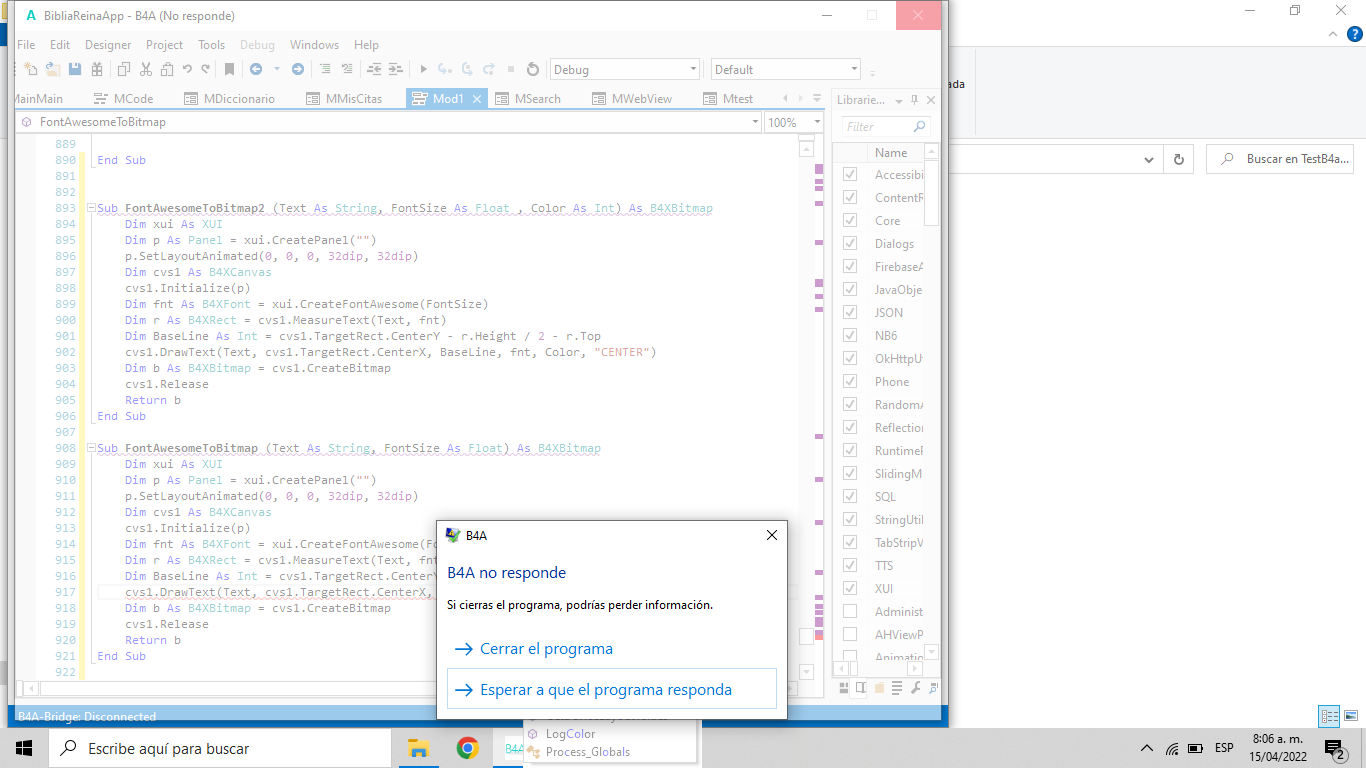Open the wrench tab icon below Libraries
The image size is (1366, 768).
click(916, 687)
